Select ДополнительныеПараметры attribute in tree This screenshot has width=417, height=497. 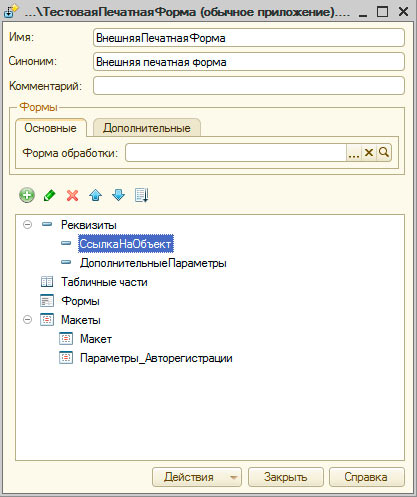pos(153,263)
